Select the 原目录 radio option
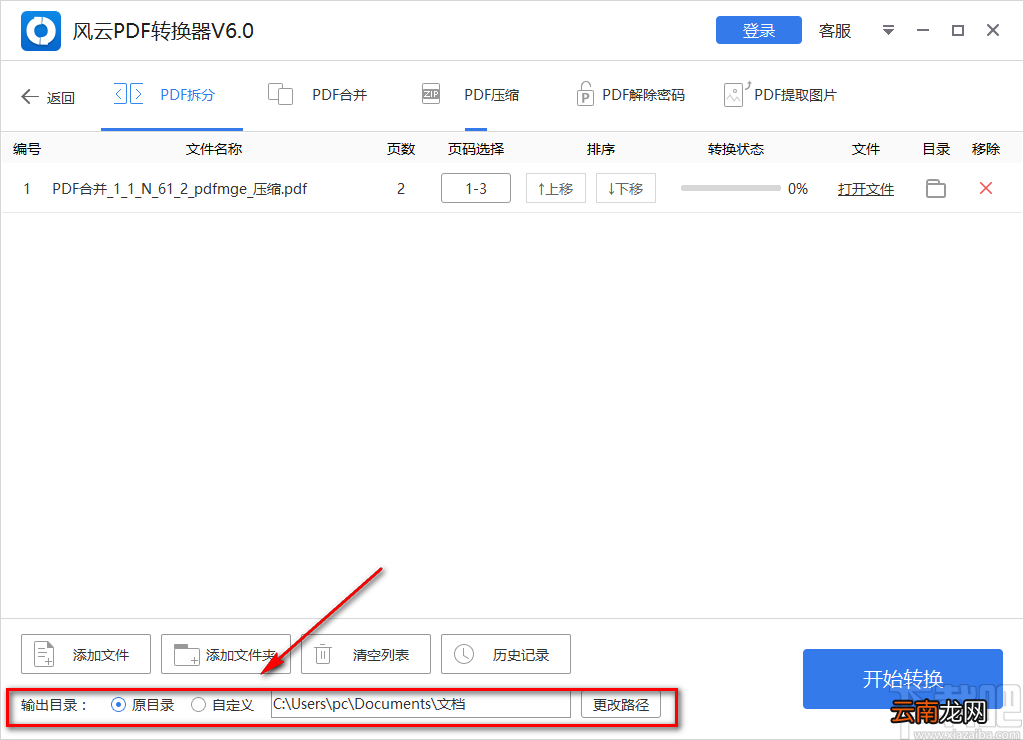The height and width of the screenshot is (740, 1024). pos(143,705)
